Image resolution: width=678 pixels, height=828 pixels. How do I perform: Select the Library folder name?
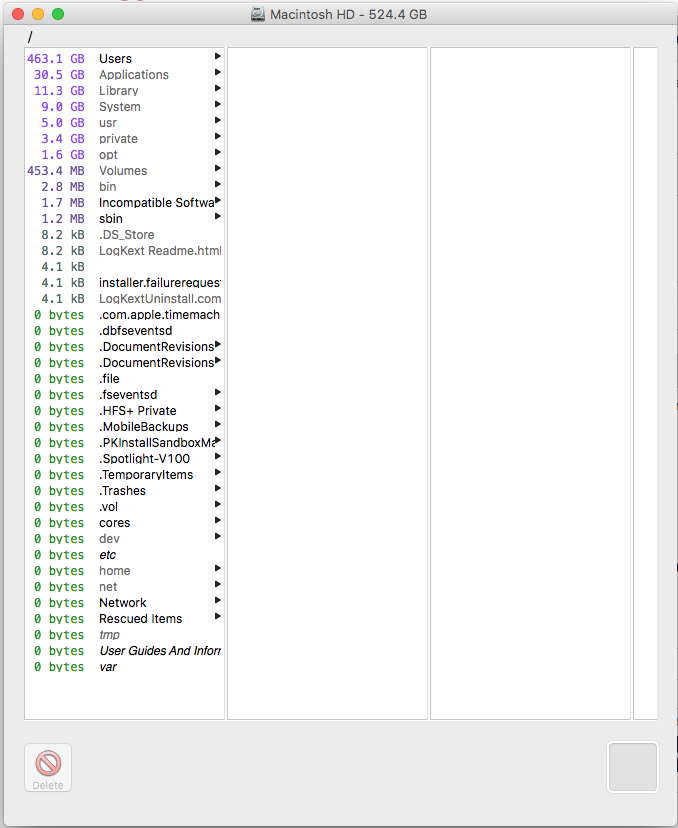(119, 91)
